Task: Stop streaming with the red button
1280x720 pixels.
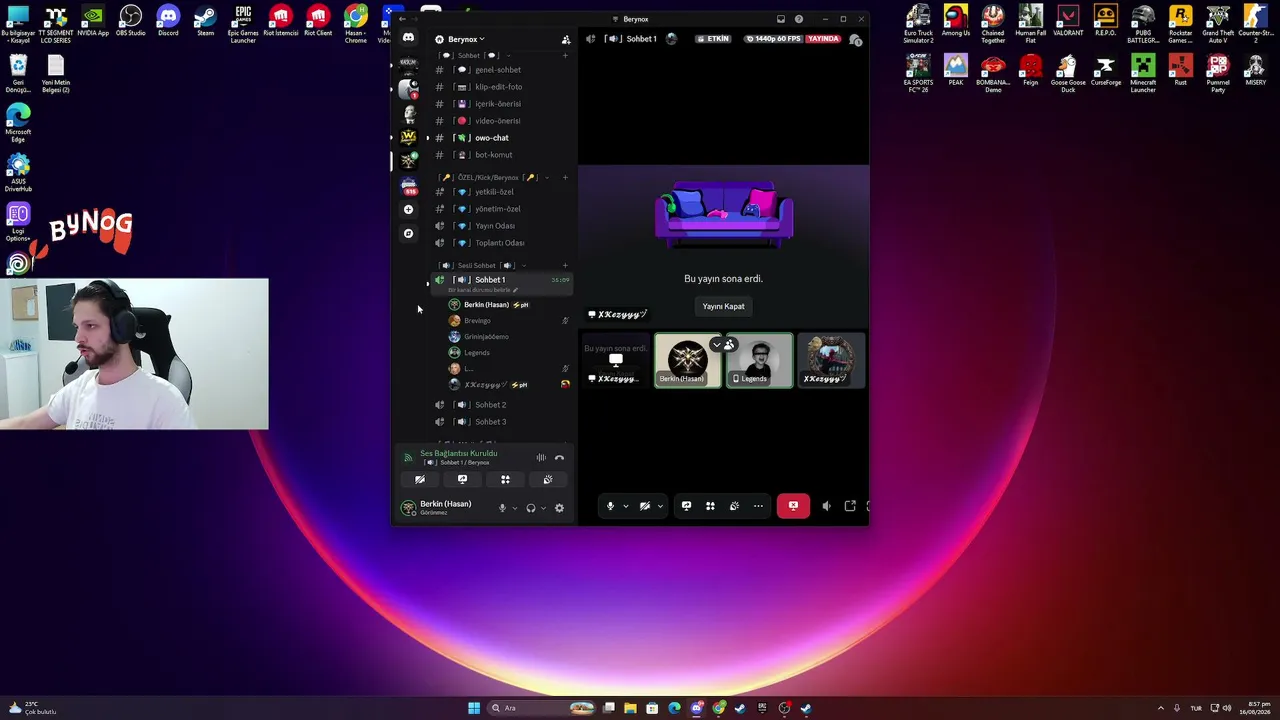Action: (793, 506)
